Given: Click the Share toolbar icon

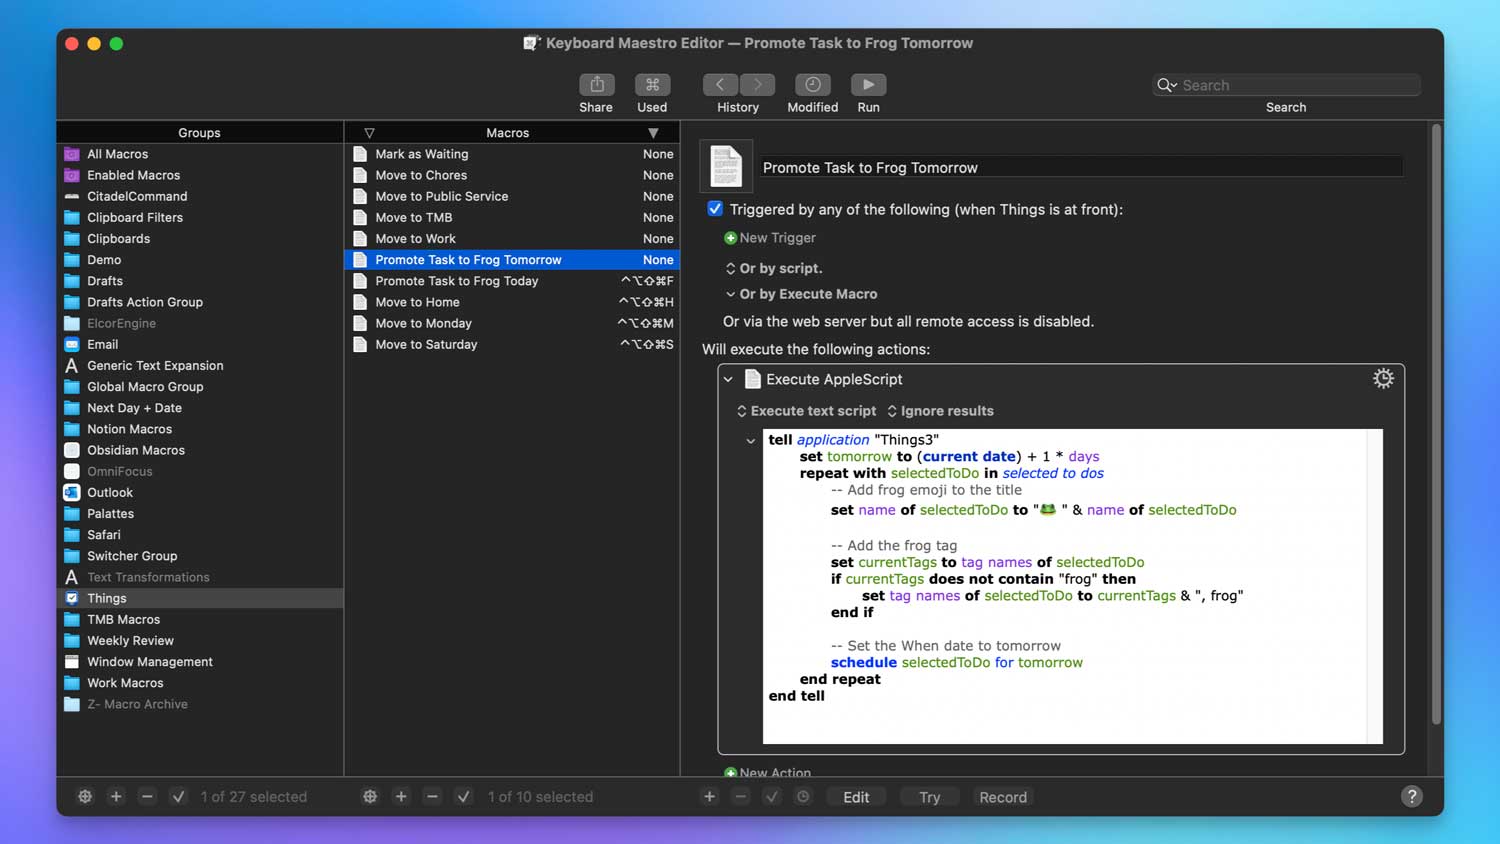Looking at the screenshot, I should point(596,84).
